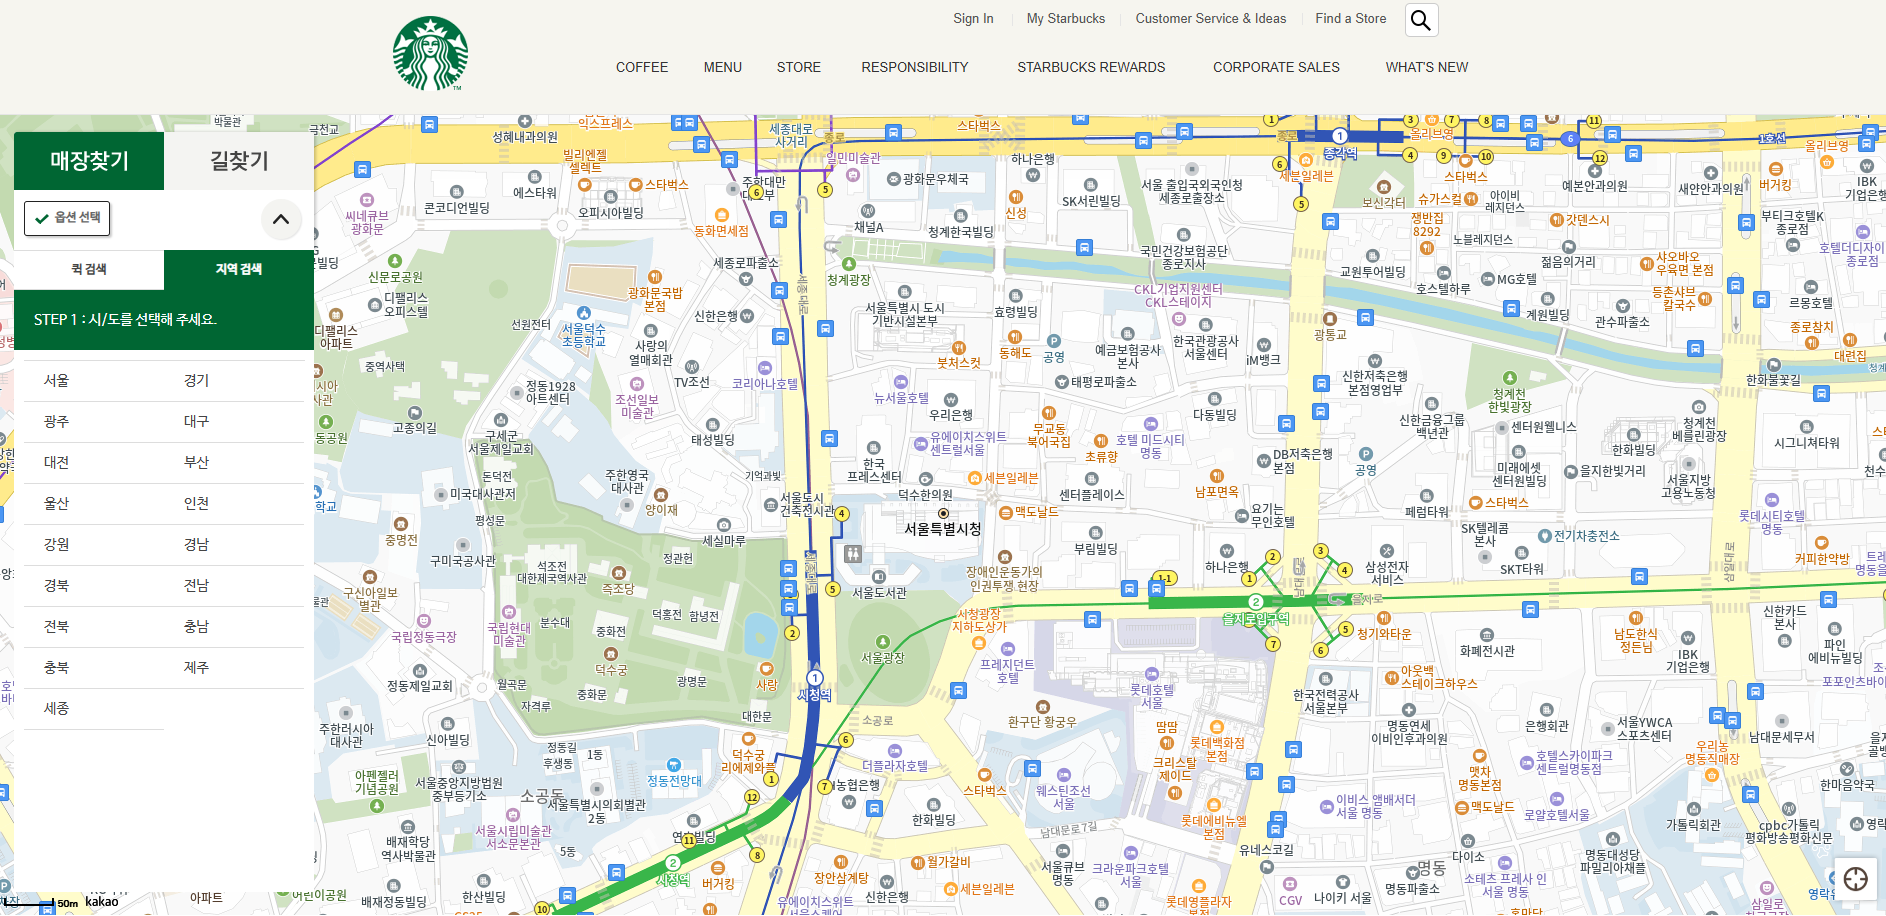
Task: Collapse the search panel with chevron up
Action: click(x=281, y=219)
